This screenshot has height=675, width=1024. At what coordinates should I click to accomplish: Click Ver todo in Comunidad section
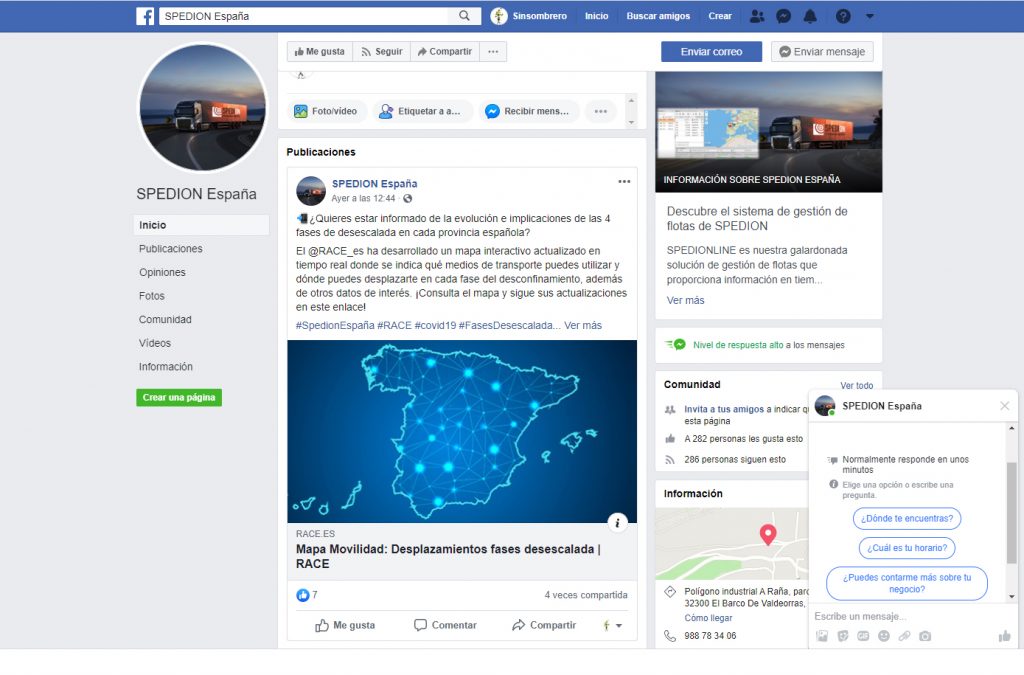(856, 385)
